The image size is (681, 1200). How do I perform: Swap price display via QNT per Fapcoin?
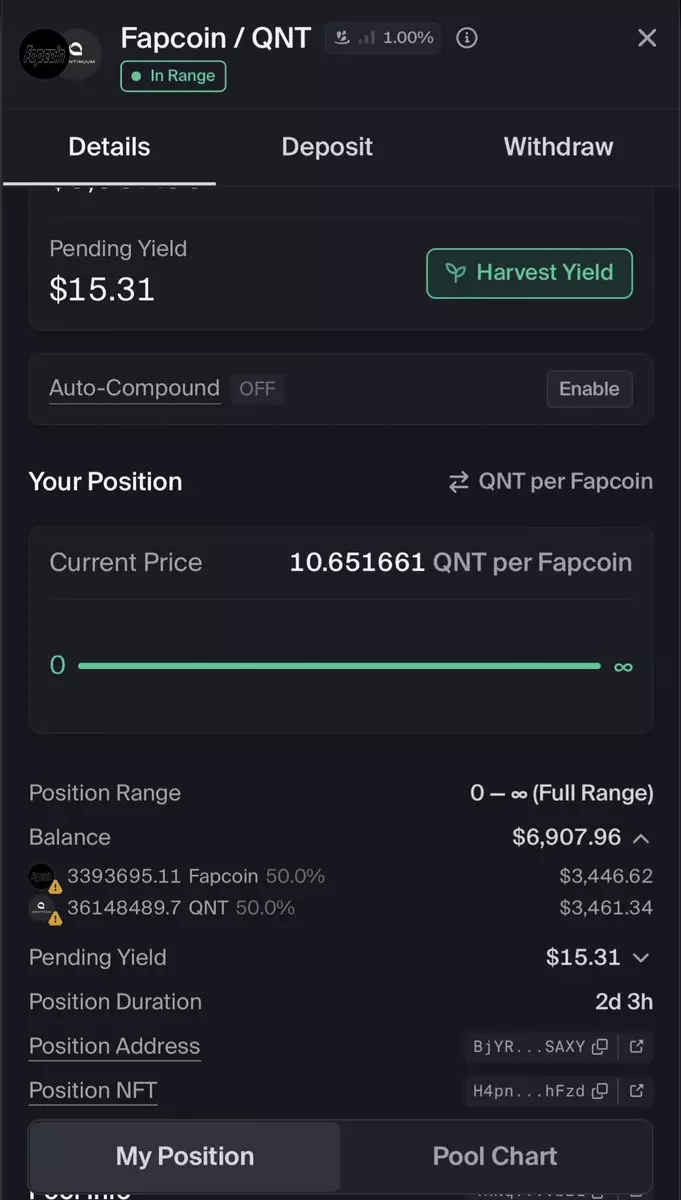pyautogui.click(x=550, y=482)
